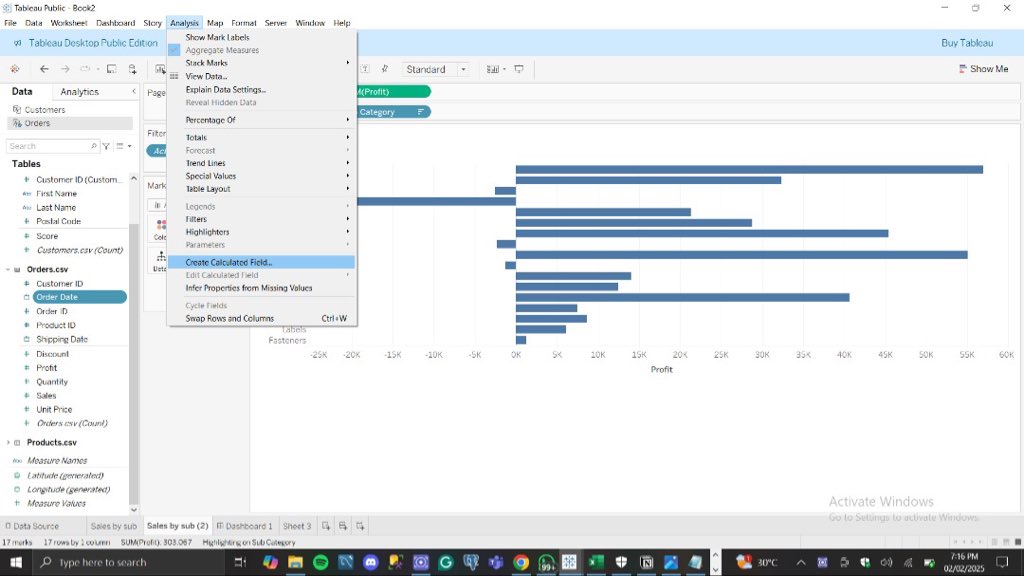The height and width of the screenshot is (576, 1024).
Task: Click the New worksheet icon at bottom
Action: click(326, 526)
